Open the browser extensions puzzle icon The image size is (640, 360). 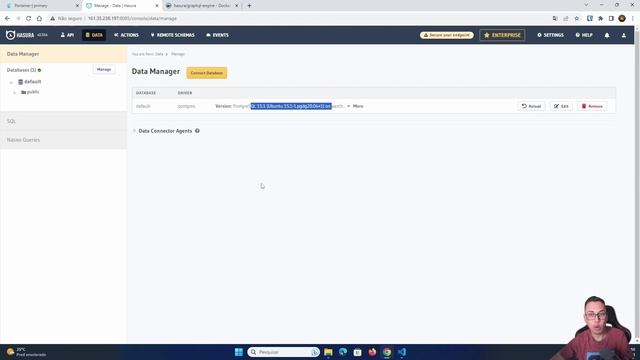pyautogui.click(x=600, y=18)
